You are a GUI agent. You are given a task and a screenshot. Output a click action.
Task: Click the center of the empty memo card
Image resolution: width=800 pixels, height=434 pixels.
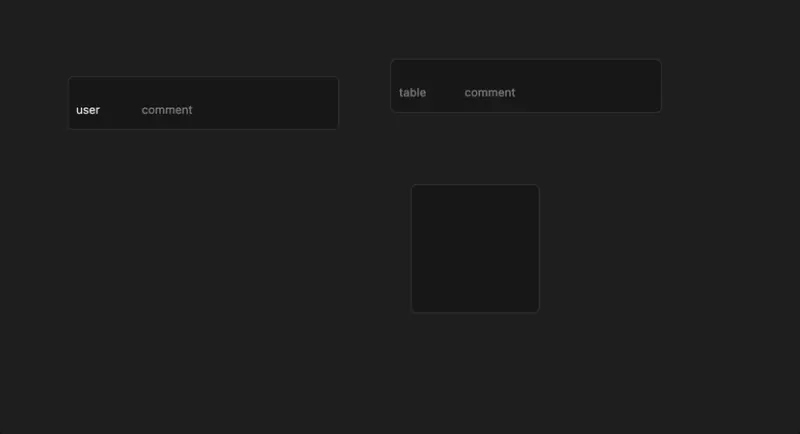475,249
